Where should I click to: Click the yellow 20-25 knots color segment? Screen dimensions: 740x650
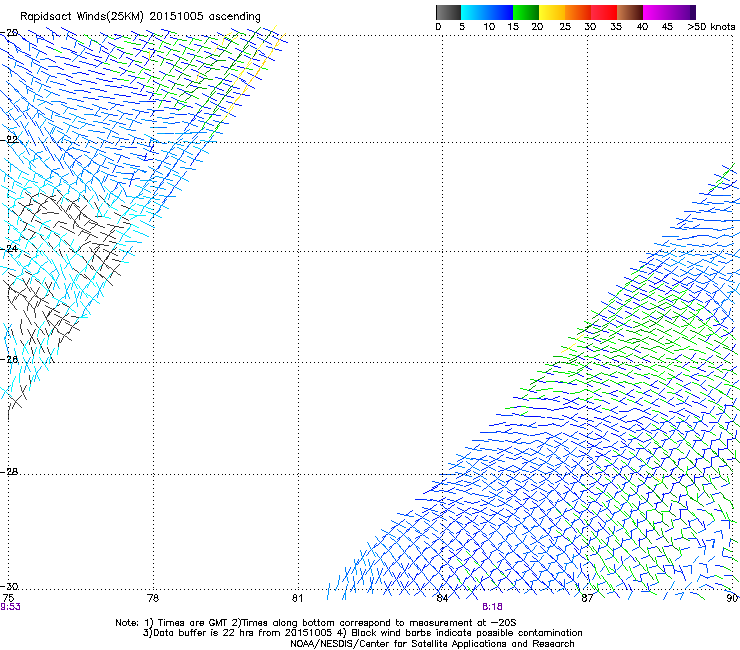[x=551, y=12]
